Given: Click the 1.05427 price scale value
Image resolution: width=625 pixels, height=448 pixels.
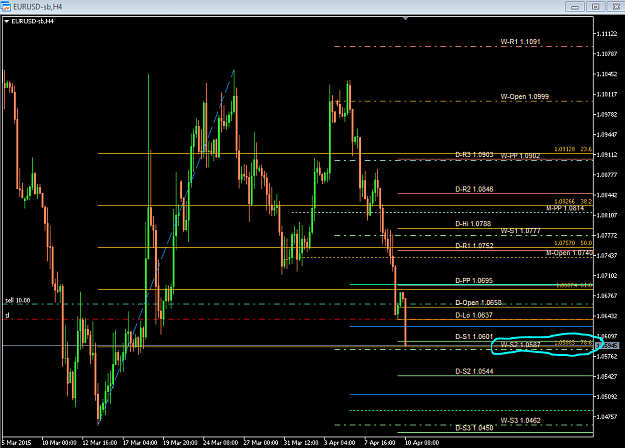Looking at the screenshot, I should 607,376.
